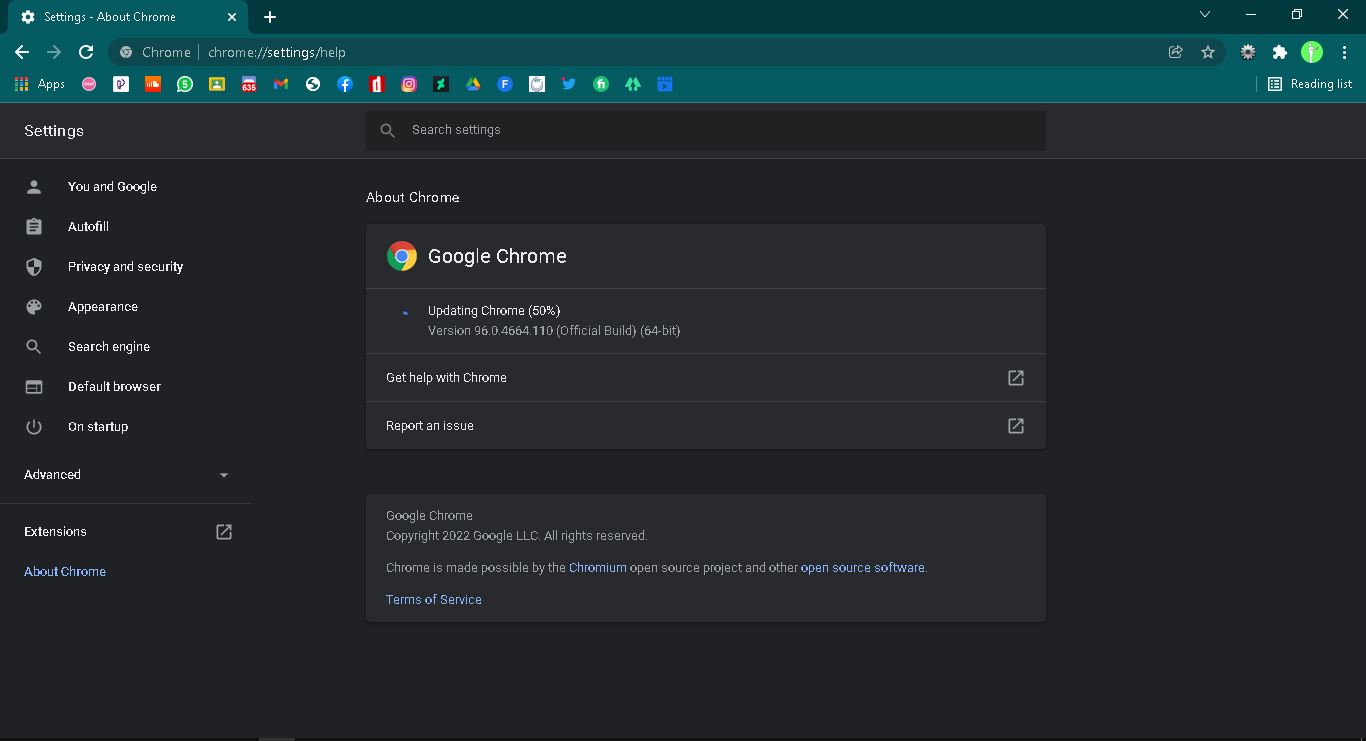
Task: Click the Extensions puzzle piece icon
Action: point(1279,52)
